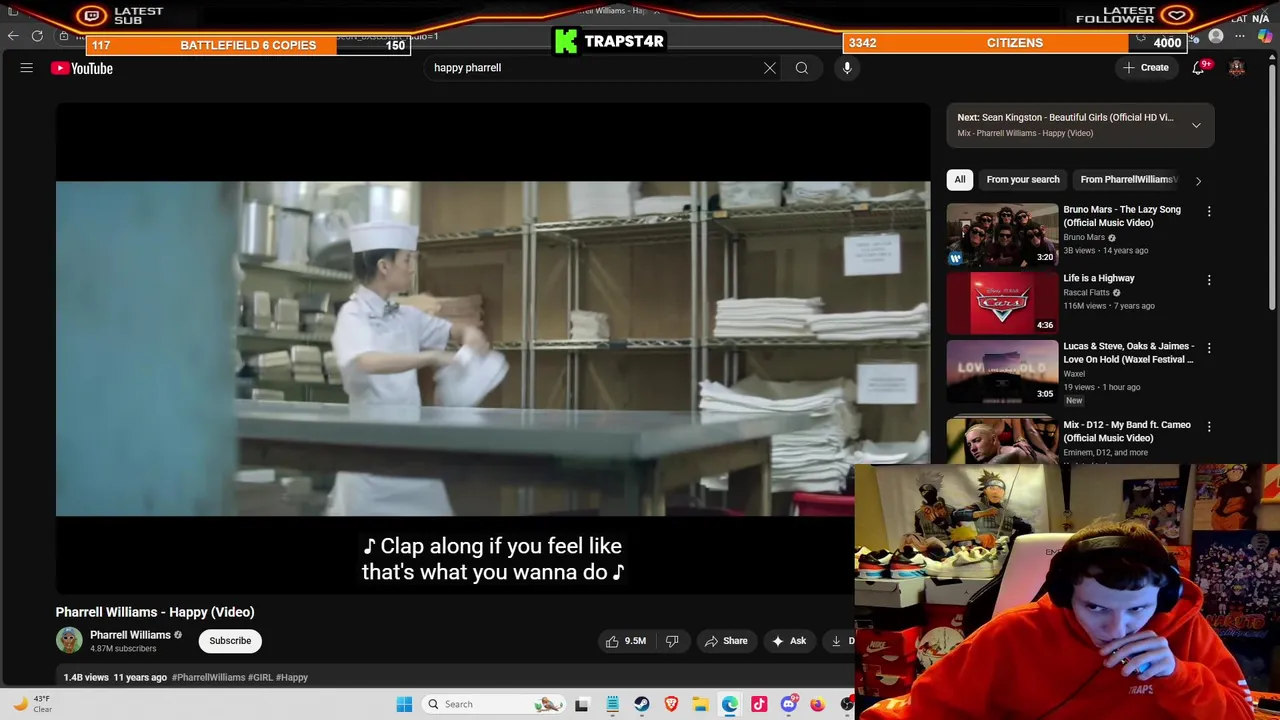
Task: Like the Happy video
Action: [x=625, y=641]
